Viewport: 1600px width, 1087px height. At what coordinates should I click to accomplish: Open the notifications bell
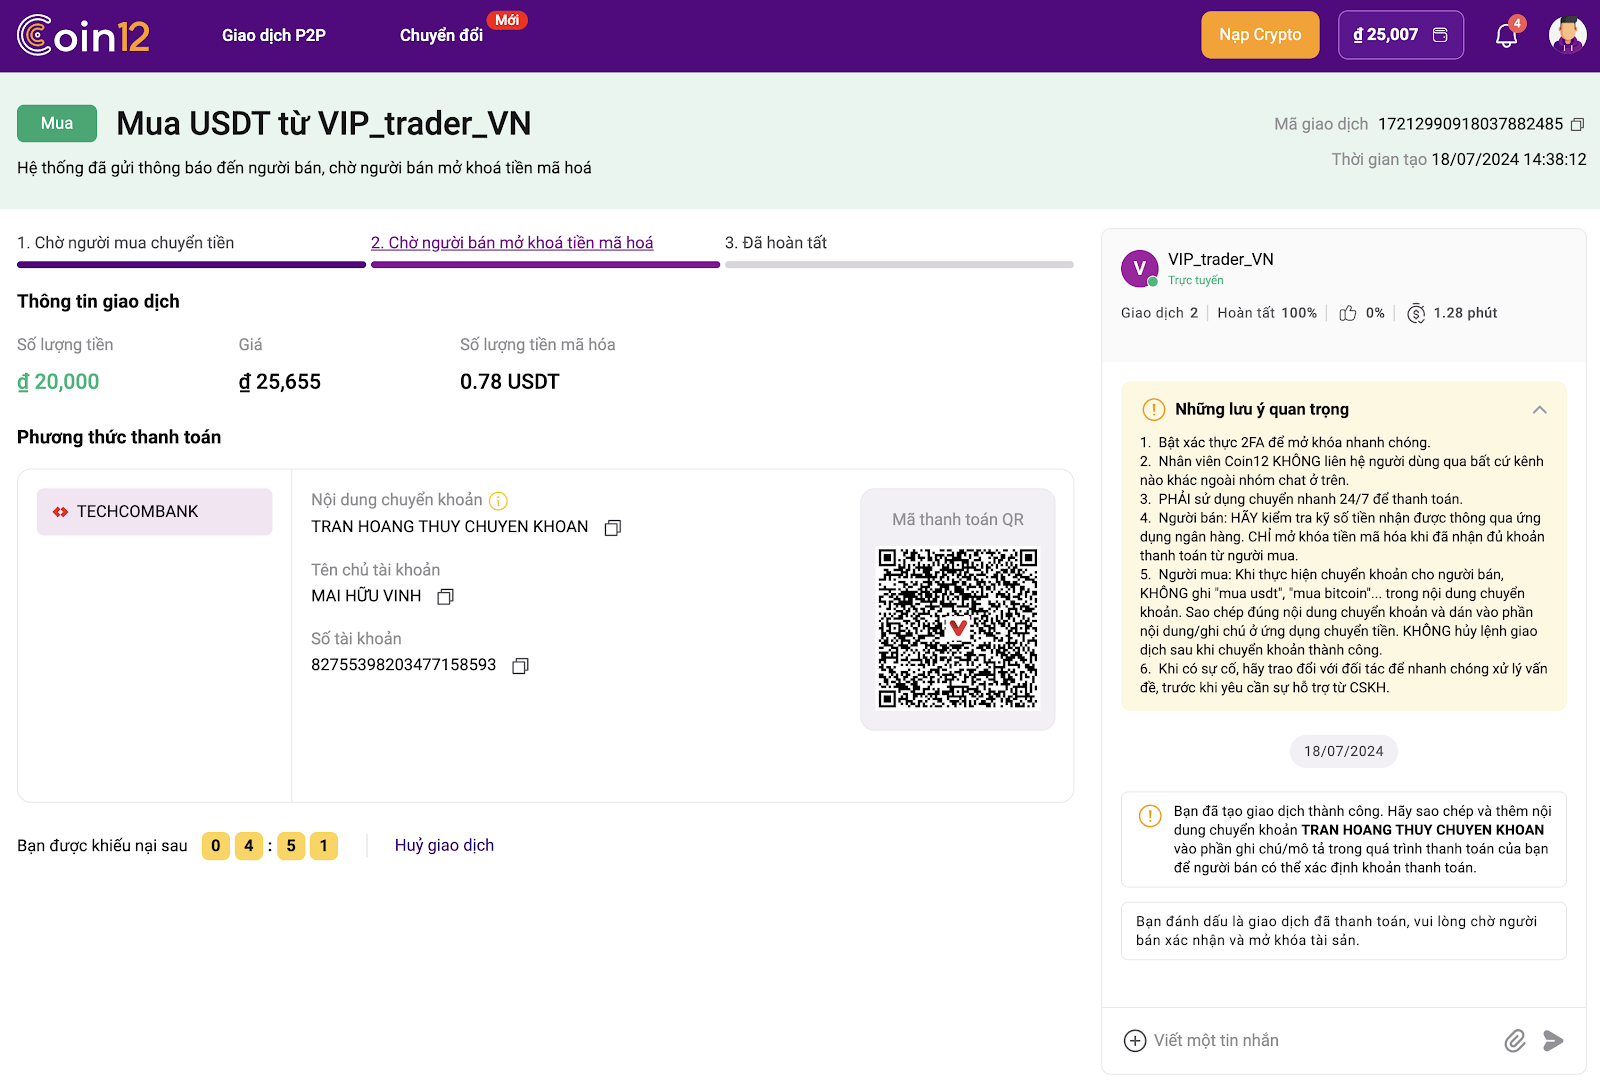(1507, 35)
